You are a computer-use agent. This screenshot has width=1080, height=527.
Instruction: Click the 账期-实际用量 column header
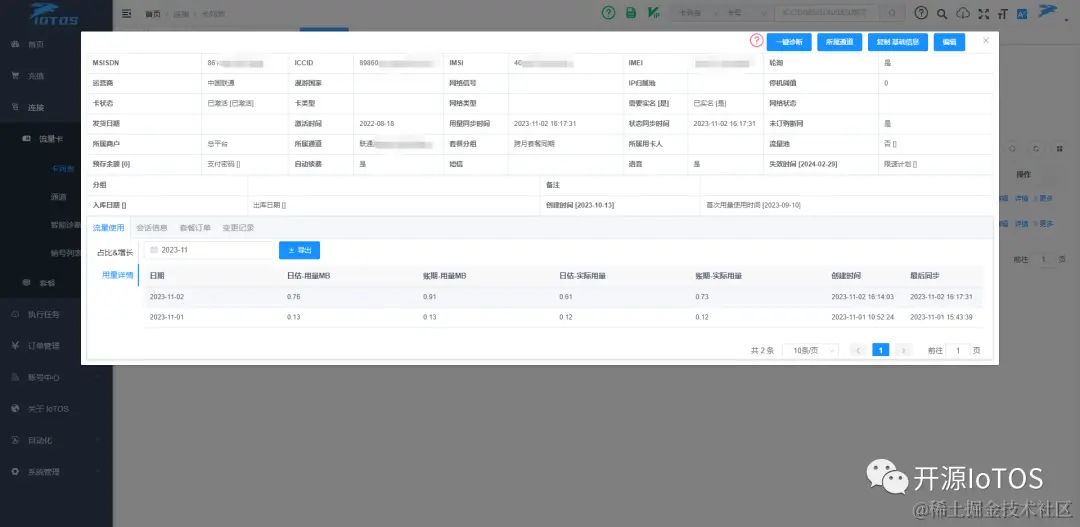(718, 276)
